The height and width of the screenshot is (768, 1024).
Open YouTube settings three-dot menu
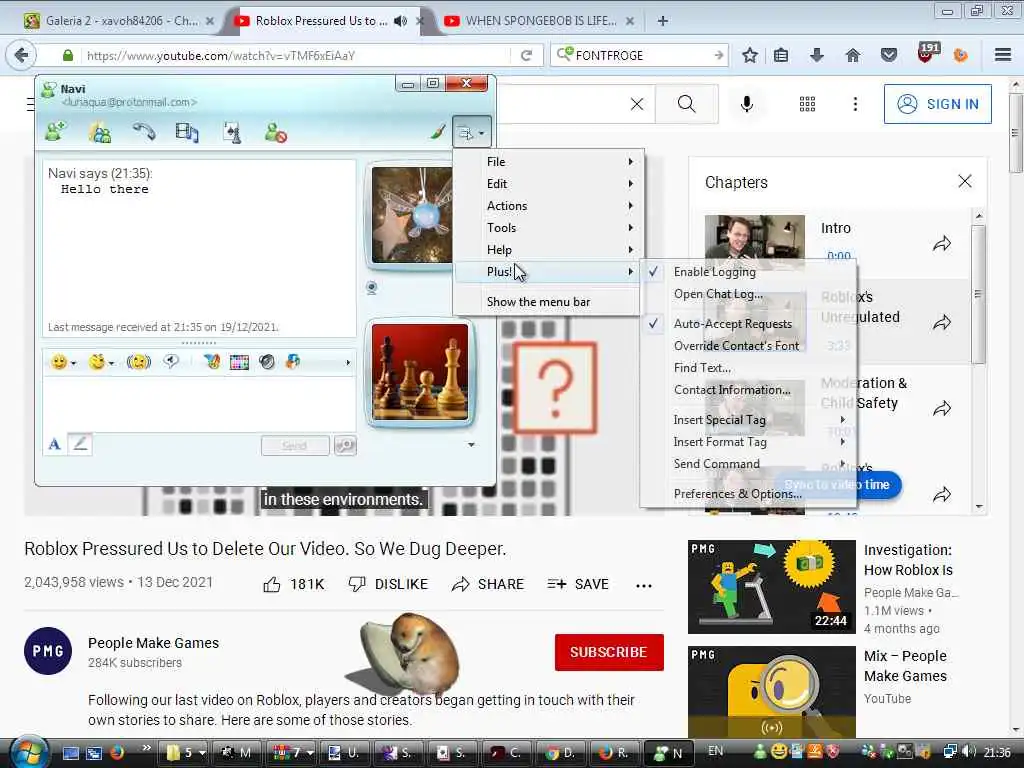[x=855, y=104]
